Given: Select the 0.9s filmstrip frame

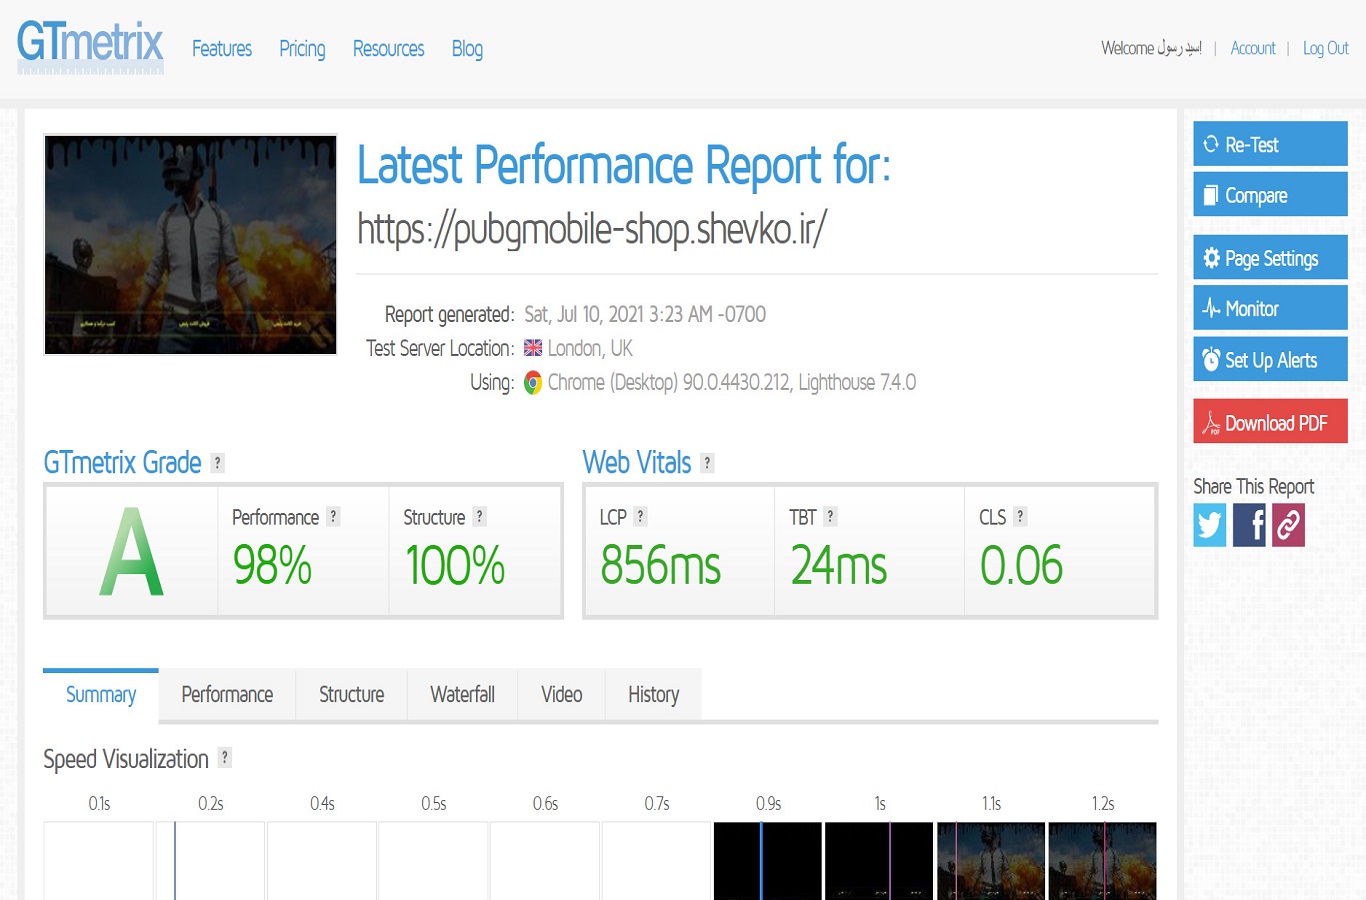Looking at the screenshot, I should (x=768, y=861).
